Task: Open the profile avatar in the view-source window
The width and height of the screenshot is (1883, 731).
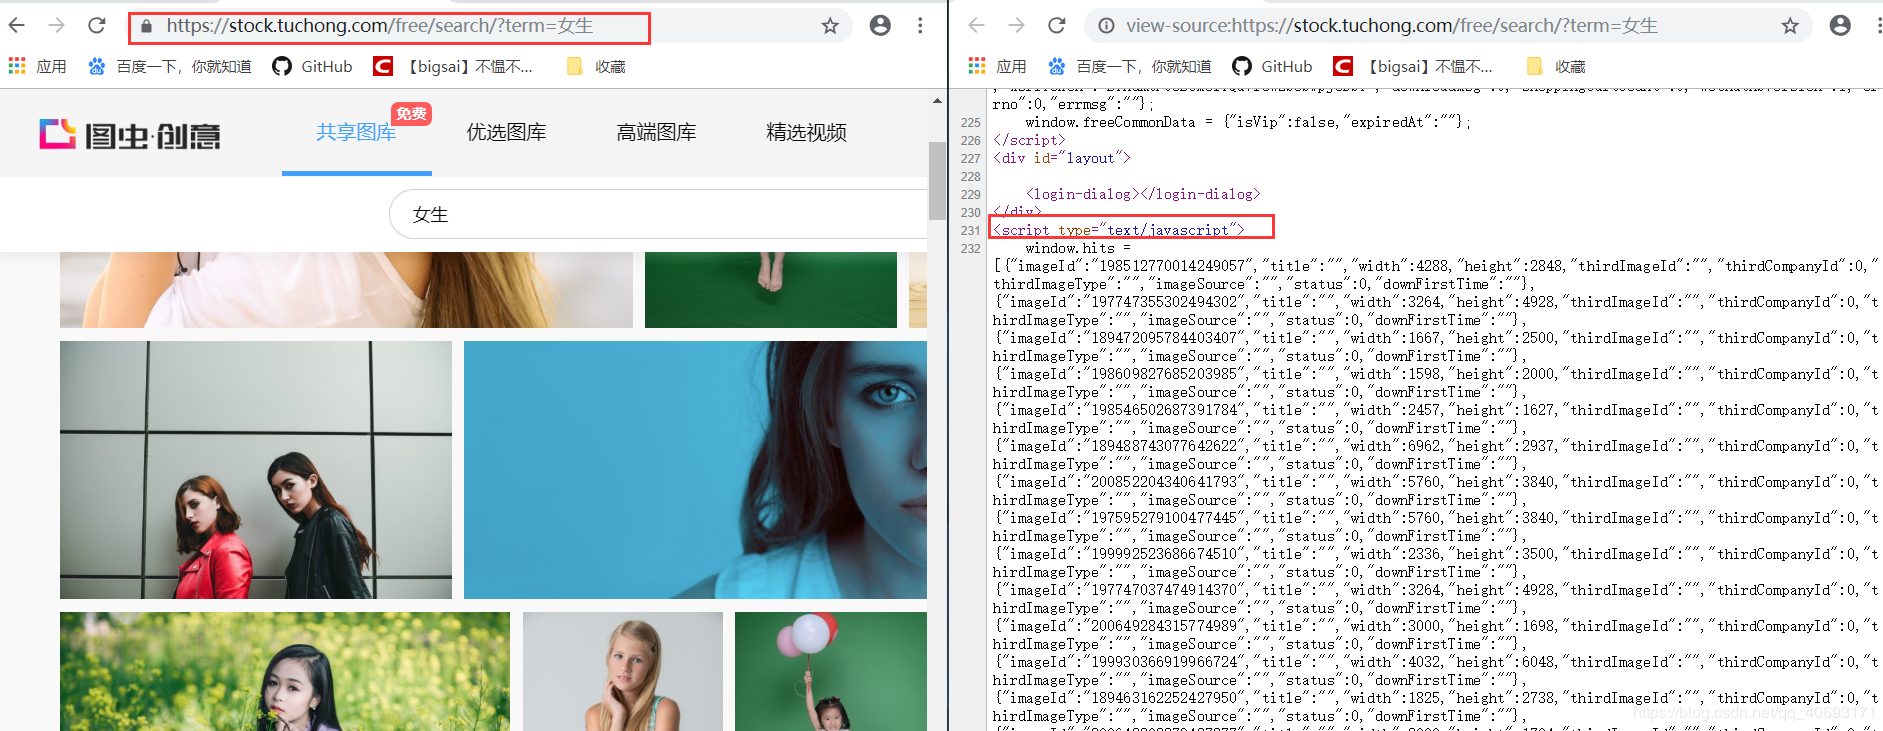Action: pyautogui.click(x=1840, y=26)
